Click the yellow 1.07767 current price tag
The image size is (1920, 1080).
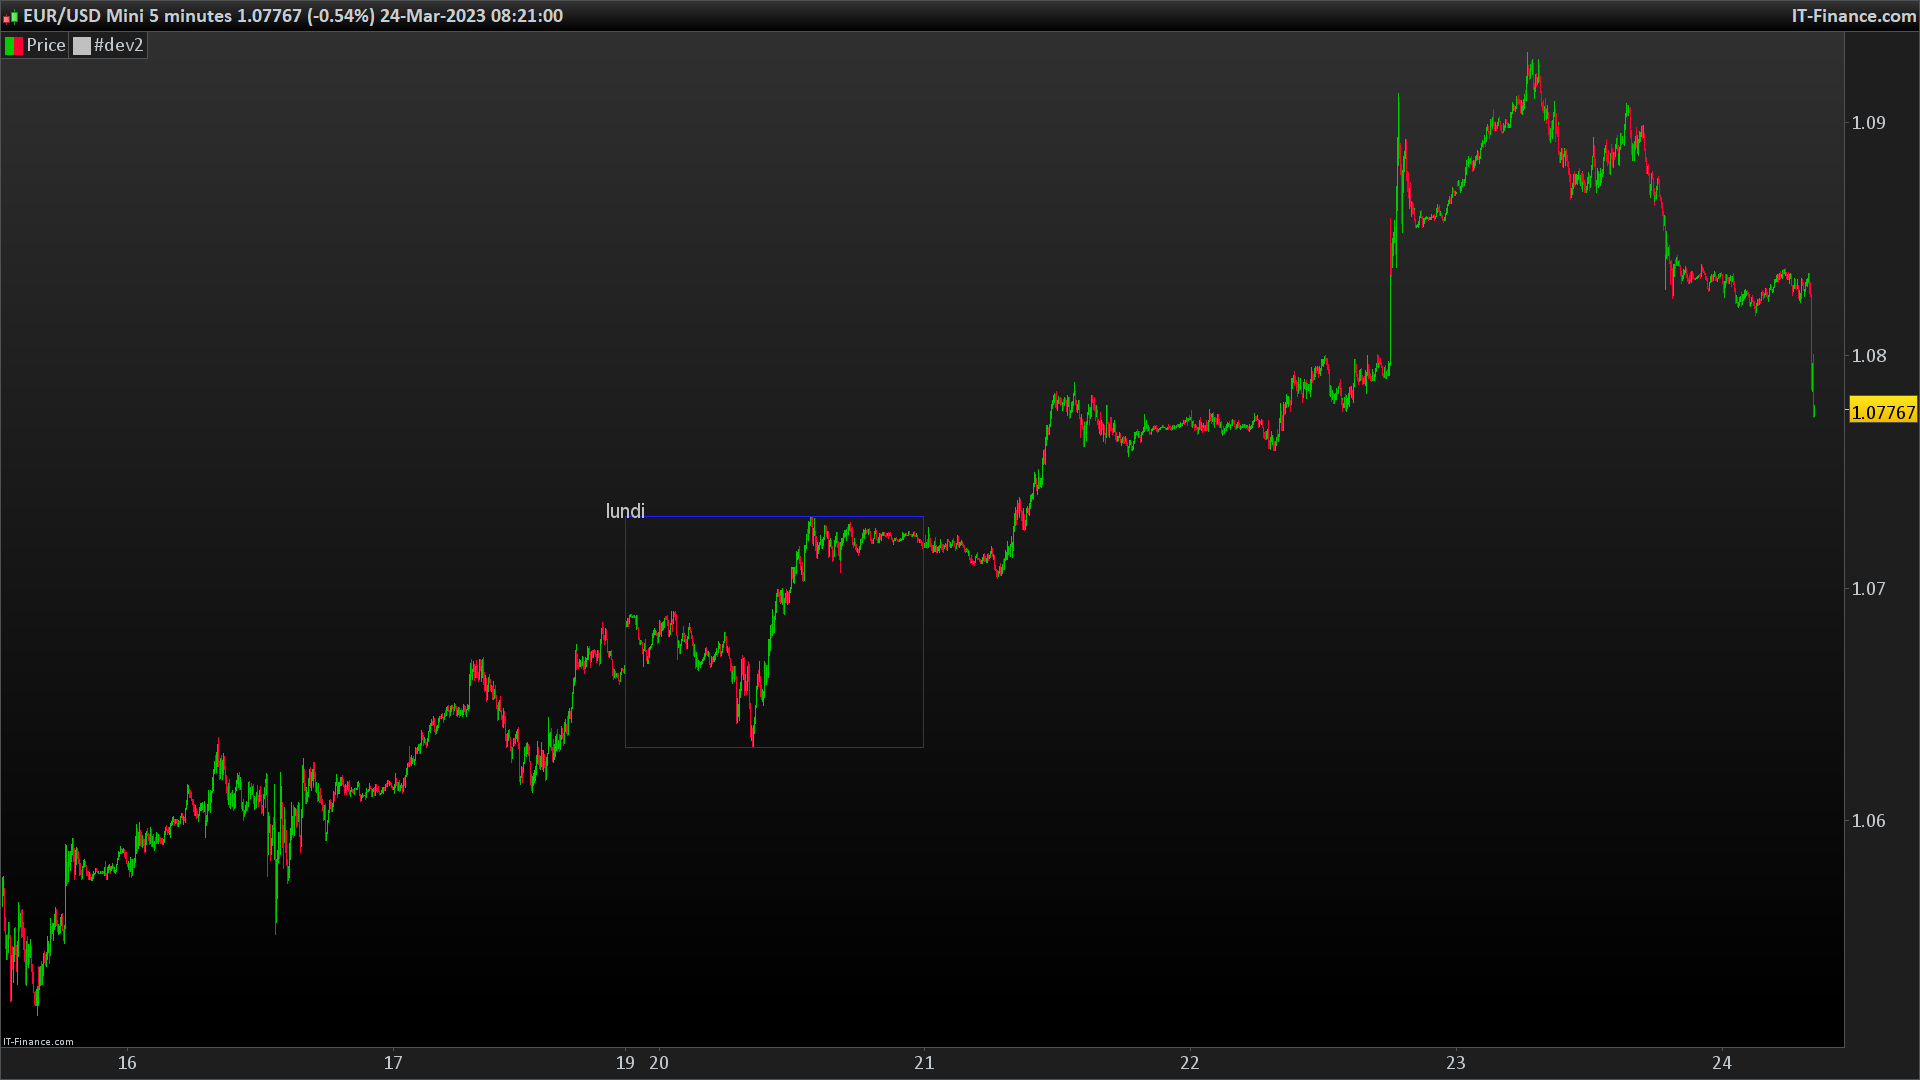pos(1882,412)
